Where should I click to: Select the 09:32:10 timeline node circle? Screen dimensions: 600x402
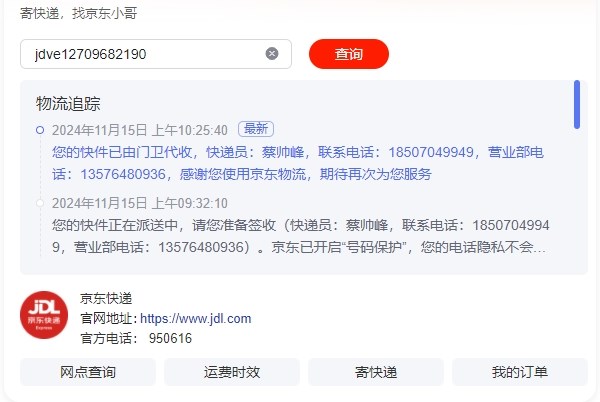(x=40, y=203)
